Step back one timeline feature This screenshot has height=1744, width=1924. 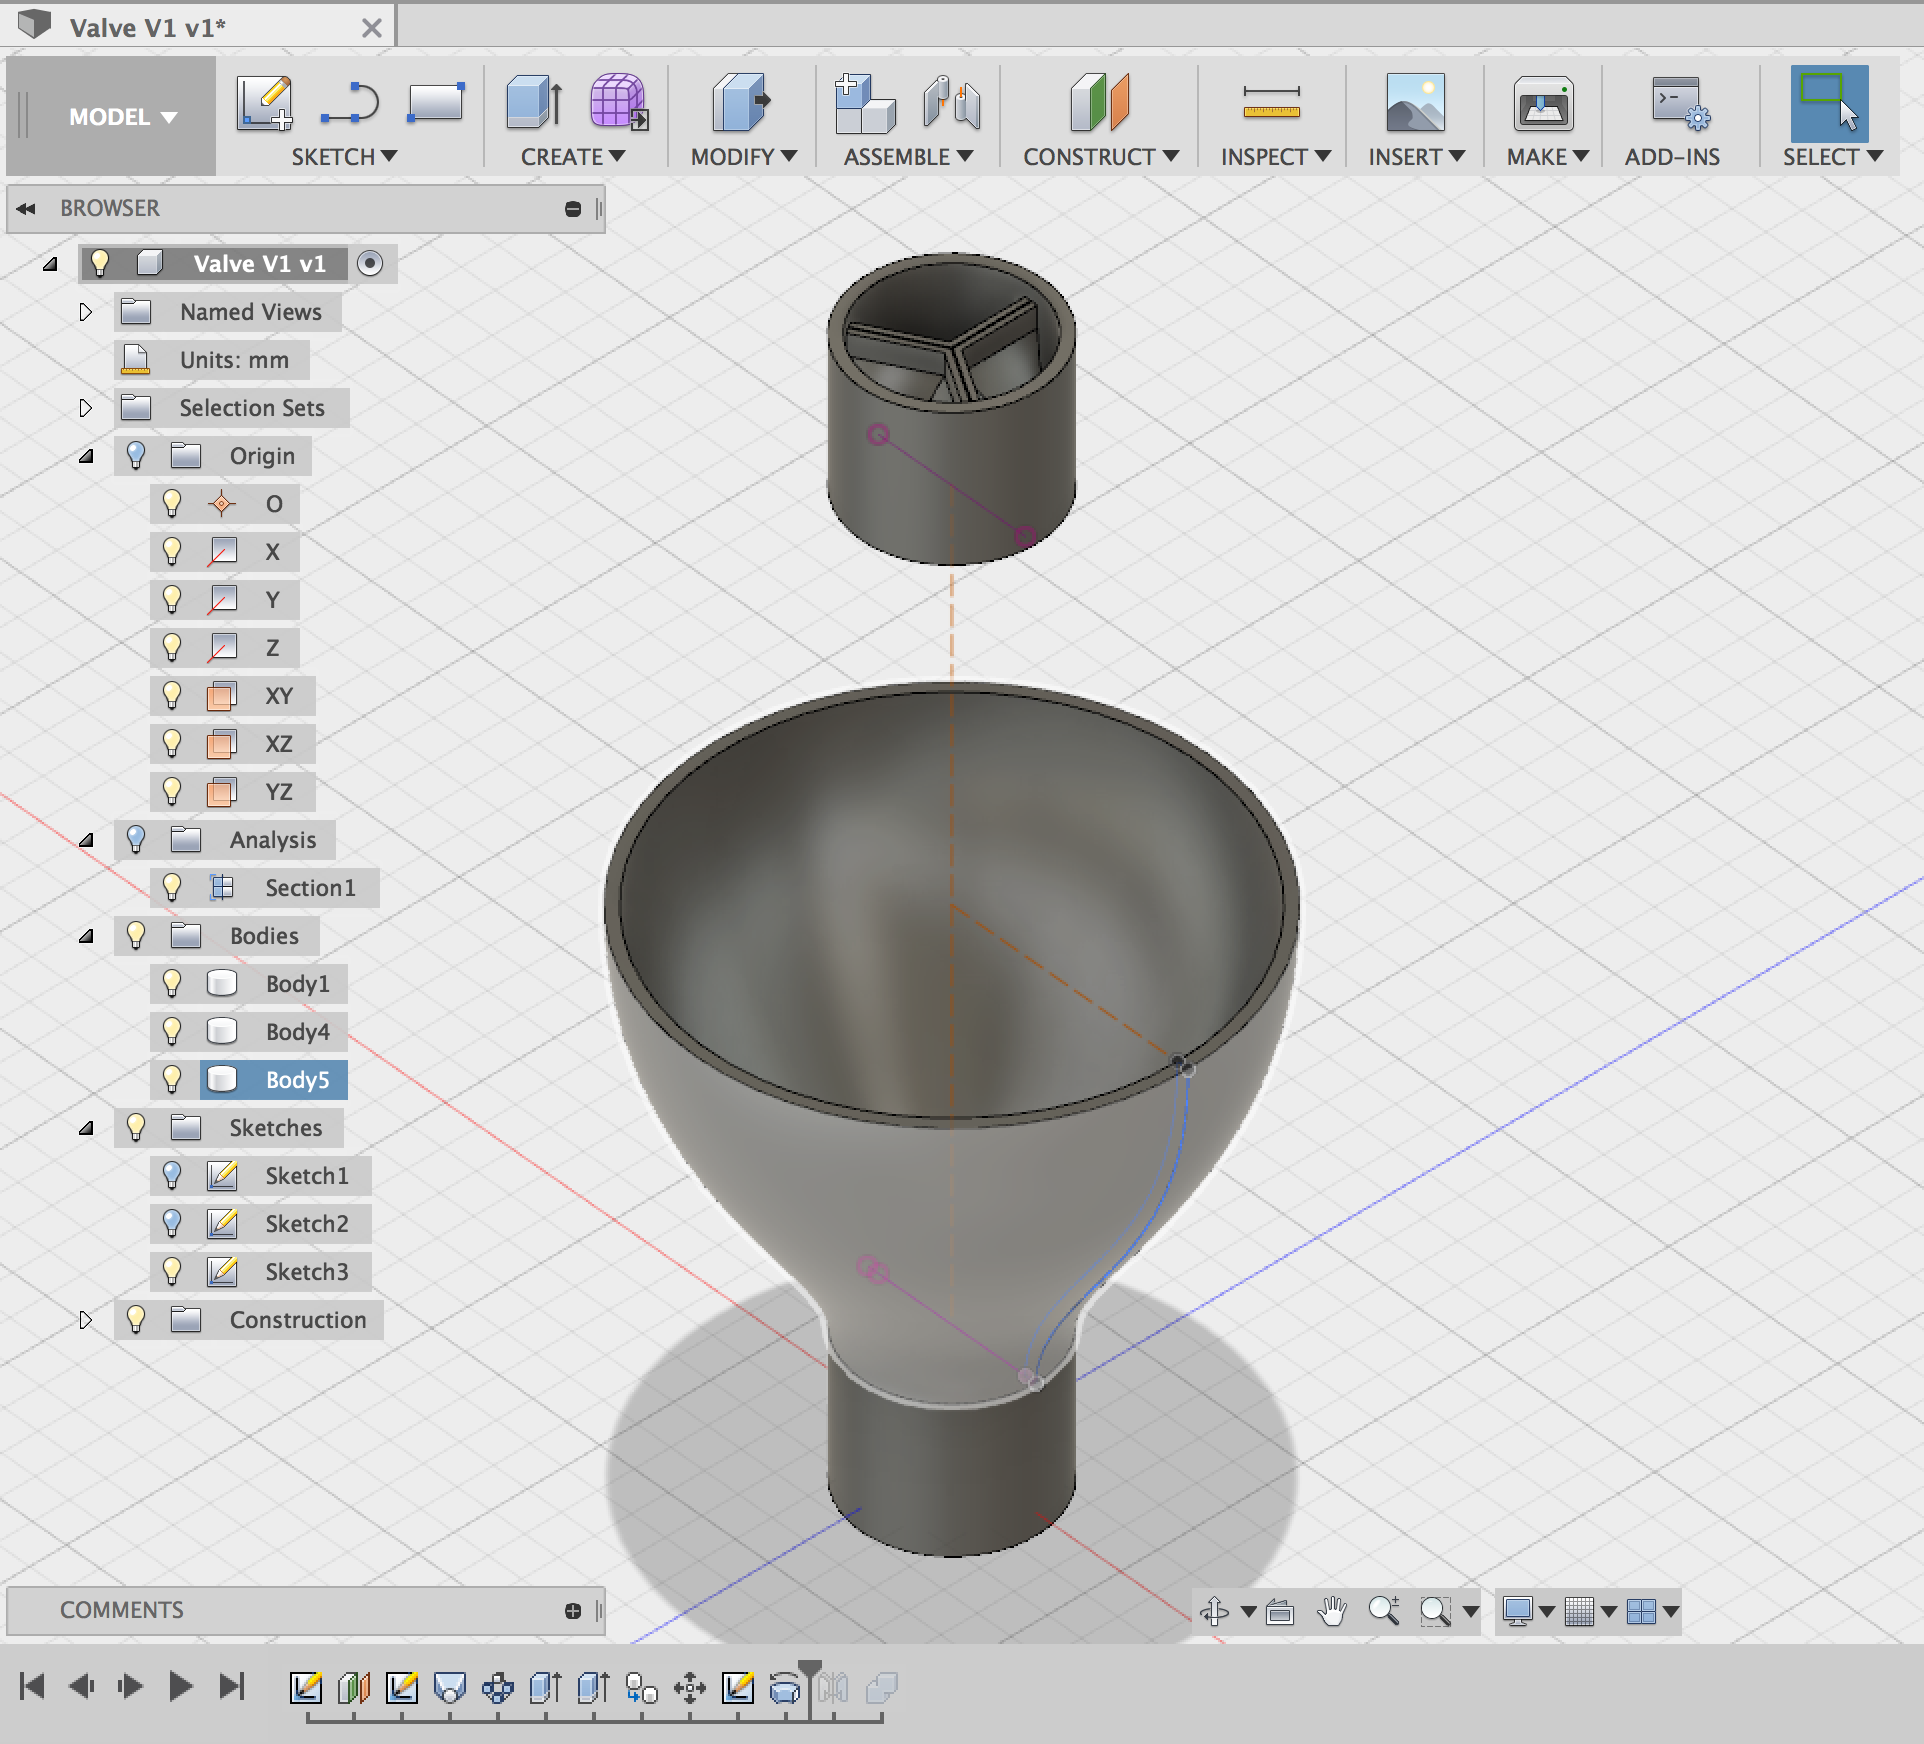81,1687
